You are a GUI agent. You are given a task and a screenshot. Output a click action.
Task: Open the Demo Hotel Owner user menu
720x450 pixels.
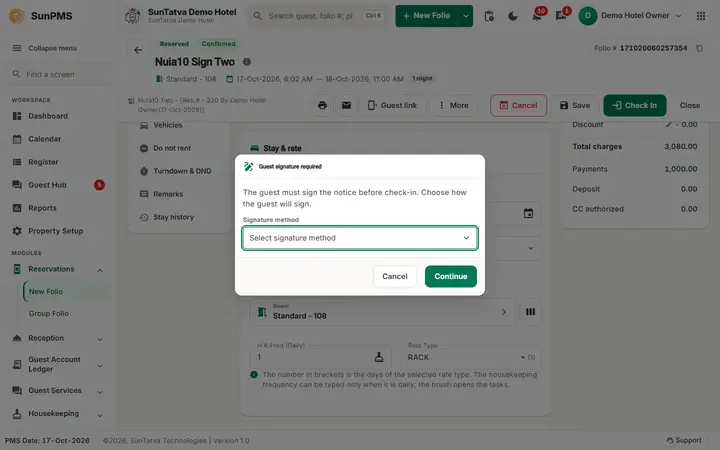(x=630, y=16)
